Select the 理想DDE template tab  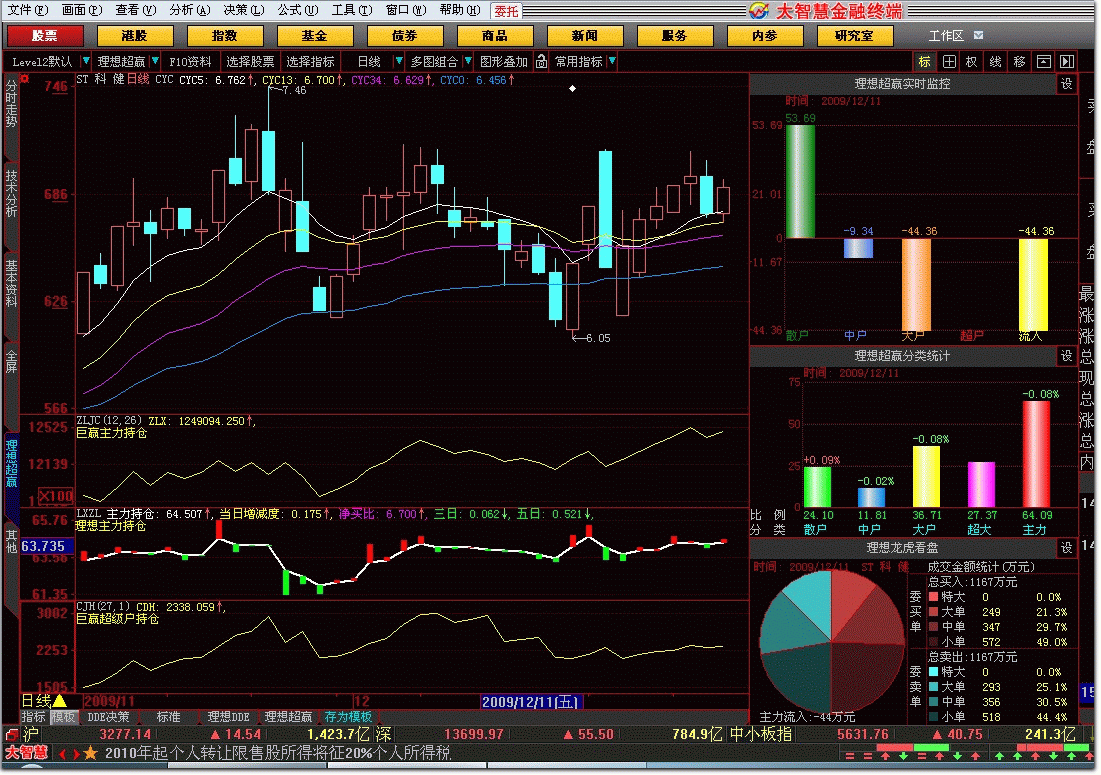click(x=229, y=717)
